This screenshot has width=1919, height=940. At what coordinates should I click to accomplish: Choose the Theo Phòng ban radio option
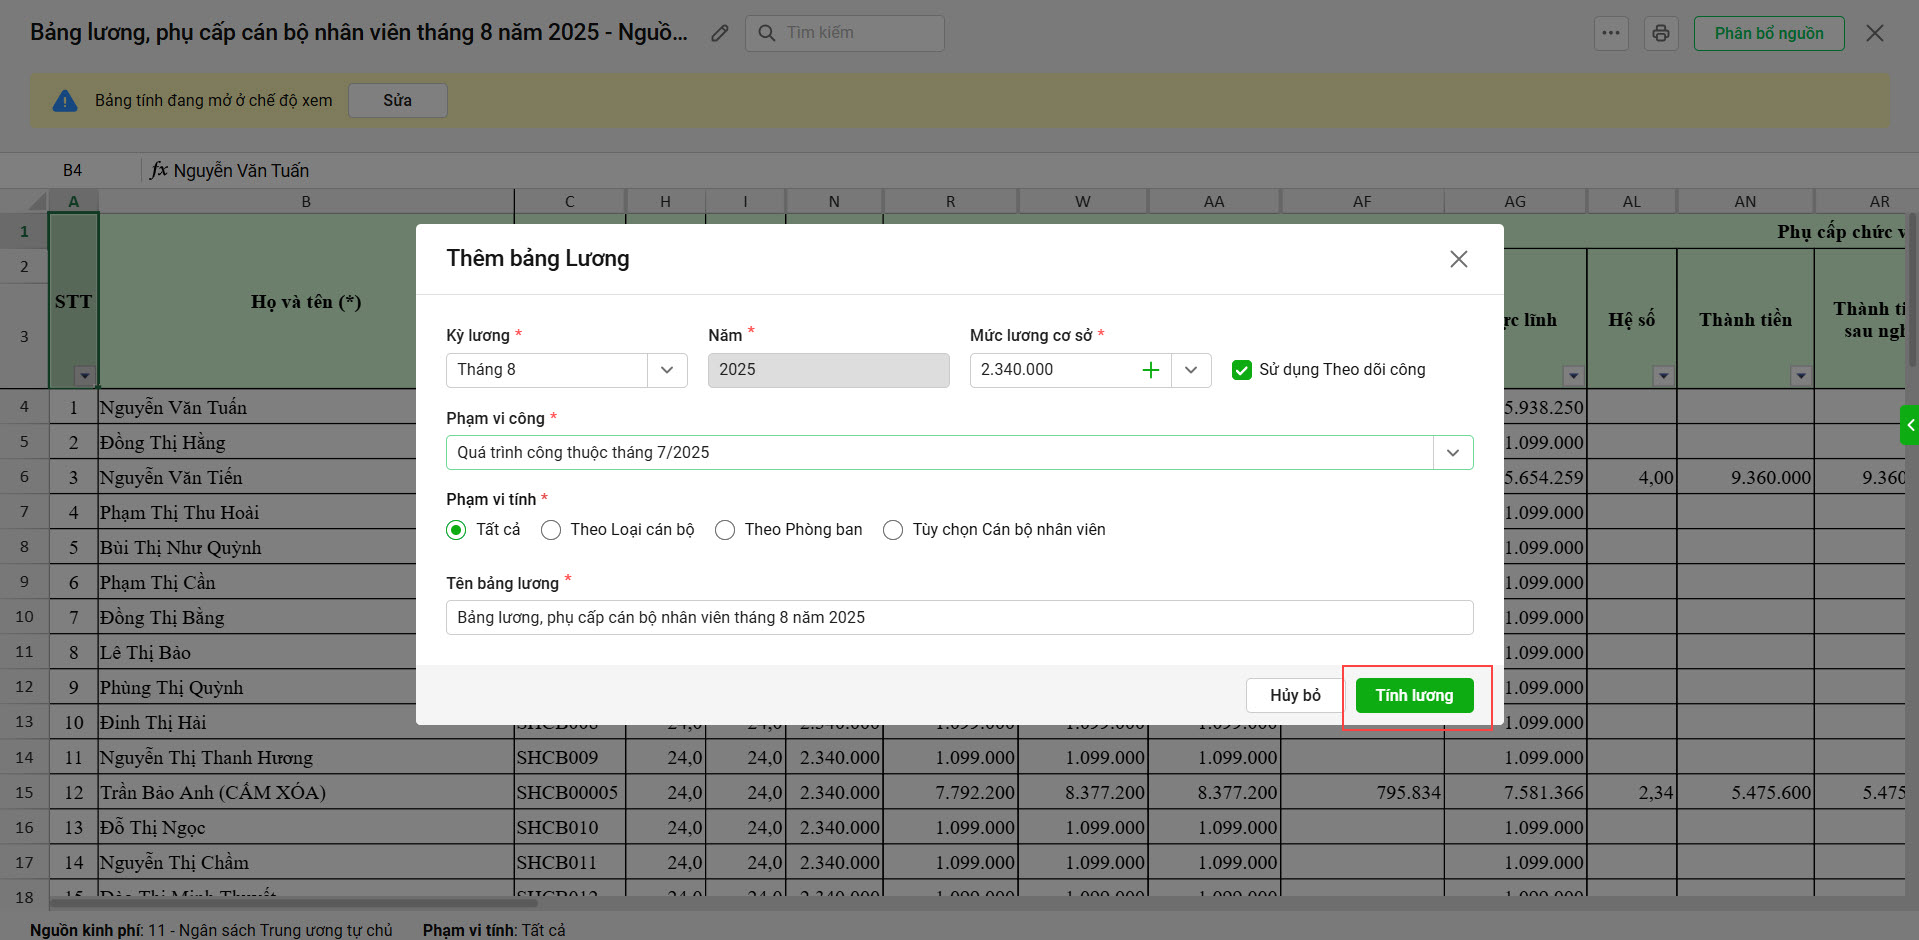pyautogui.click(x=725, y=530)
